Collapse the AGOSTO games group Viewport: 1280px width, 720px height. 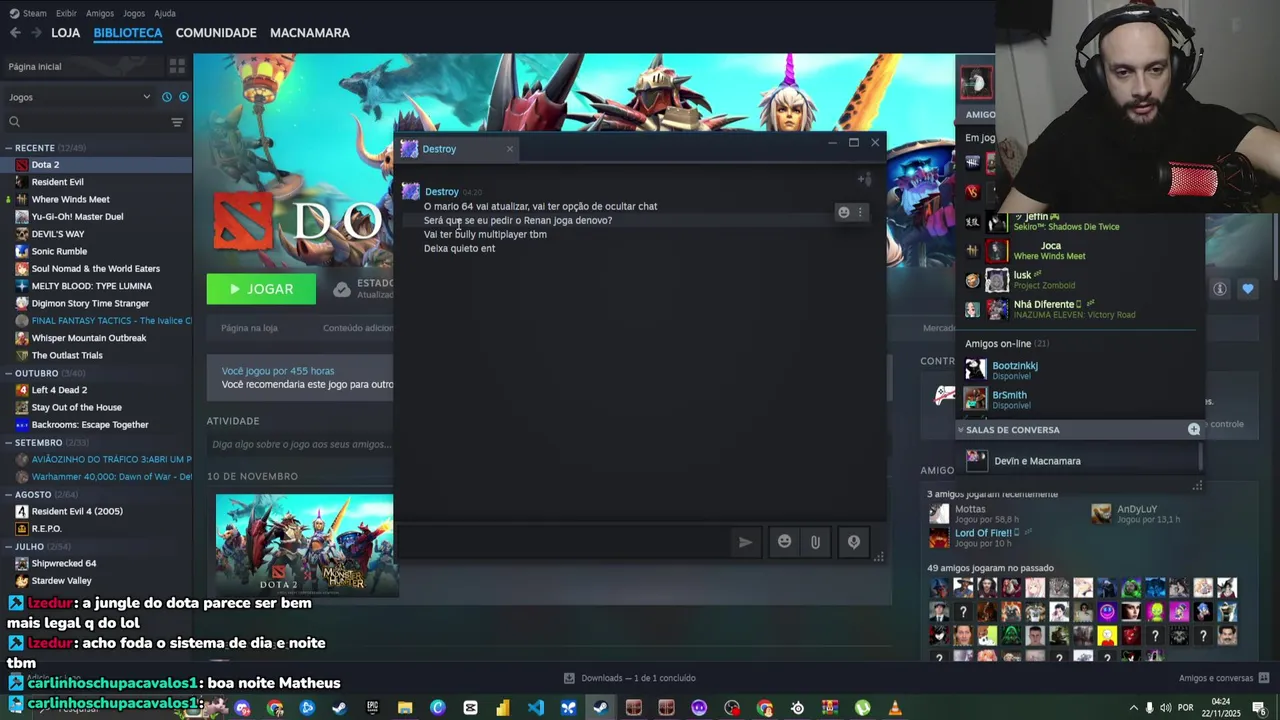9,494
